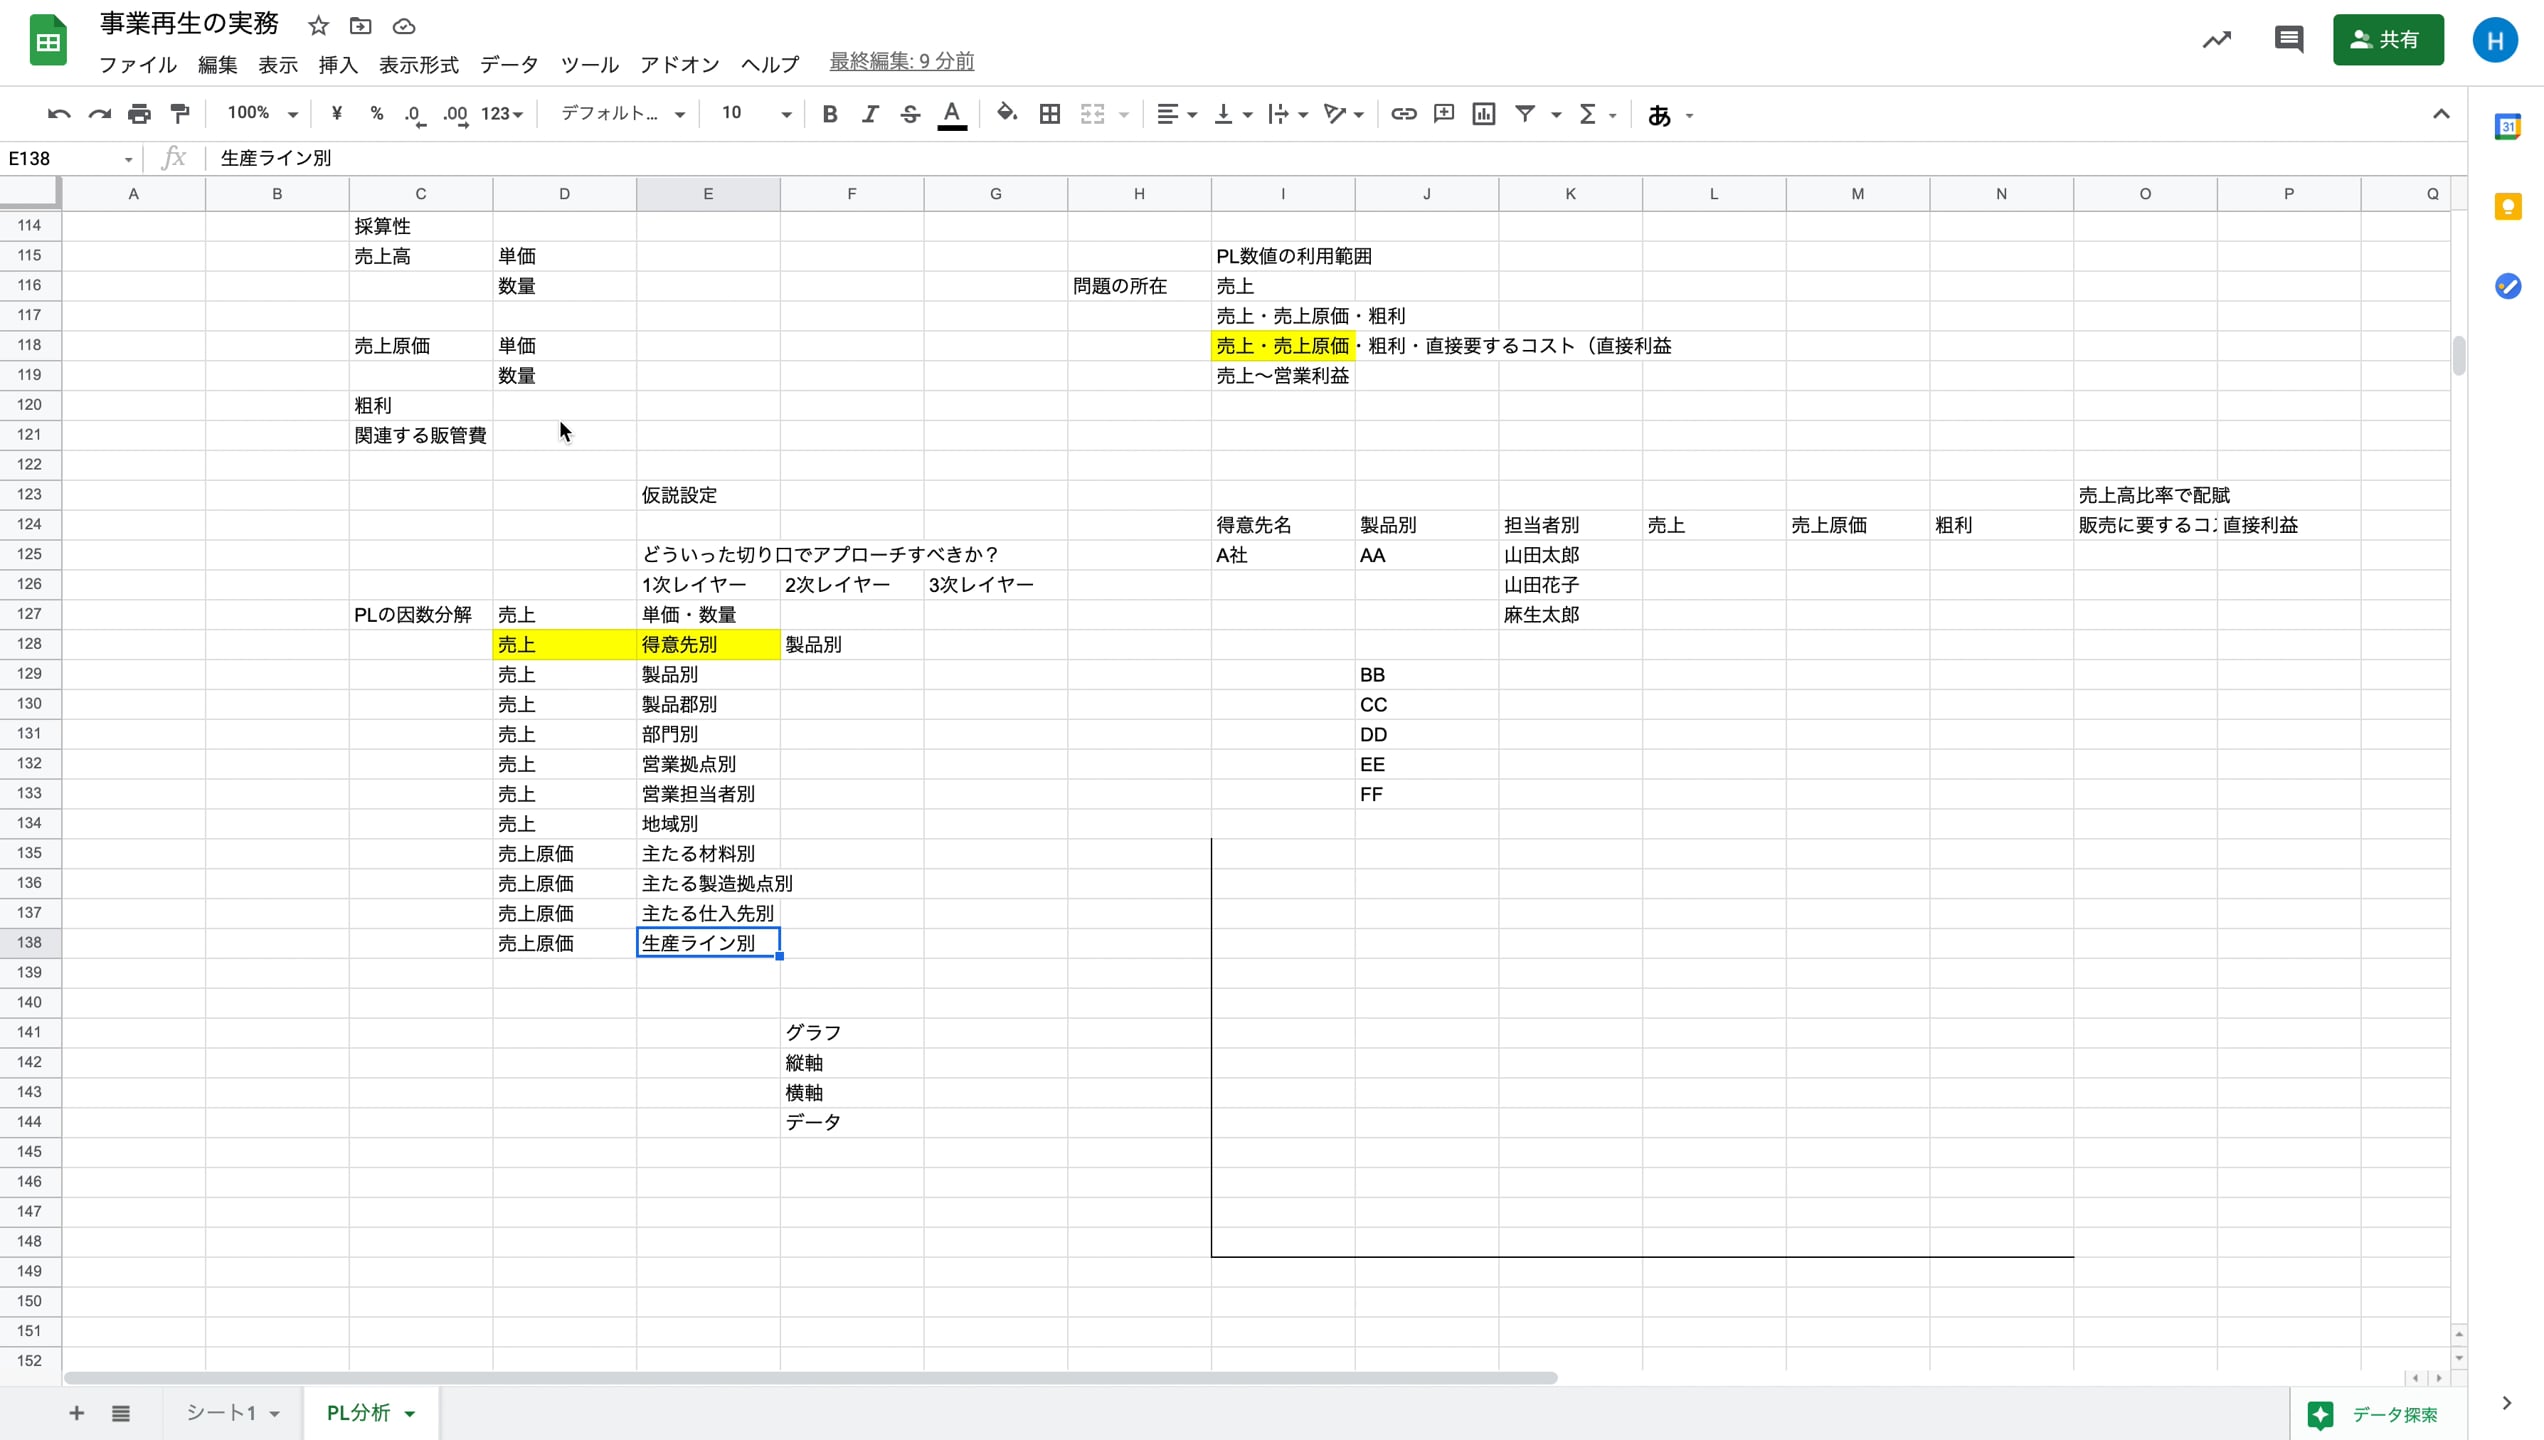
Task: Toggle italic formatting
Action: (869, 114)
